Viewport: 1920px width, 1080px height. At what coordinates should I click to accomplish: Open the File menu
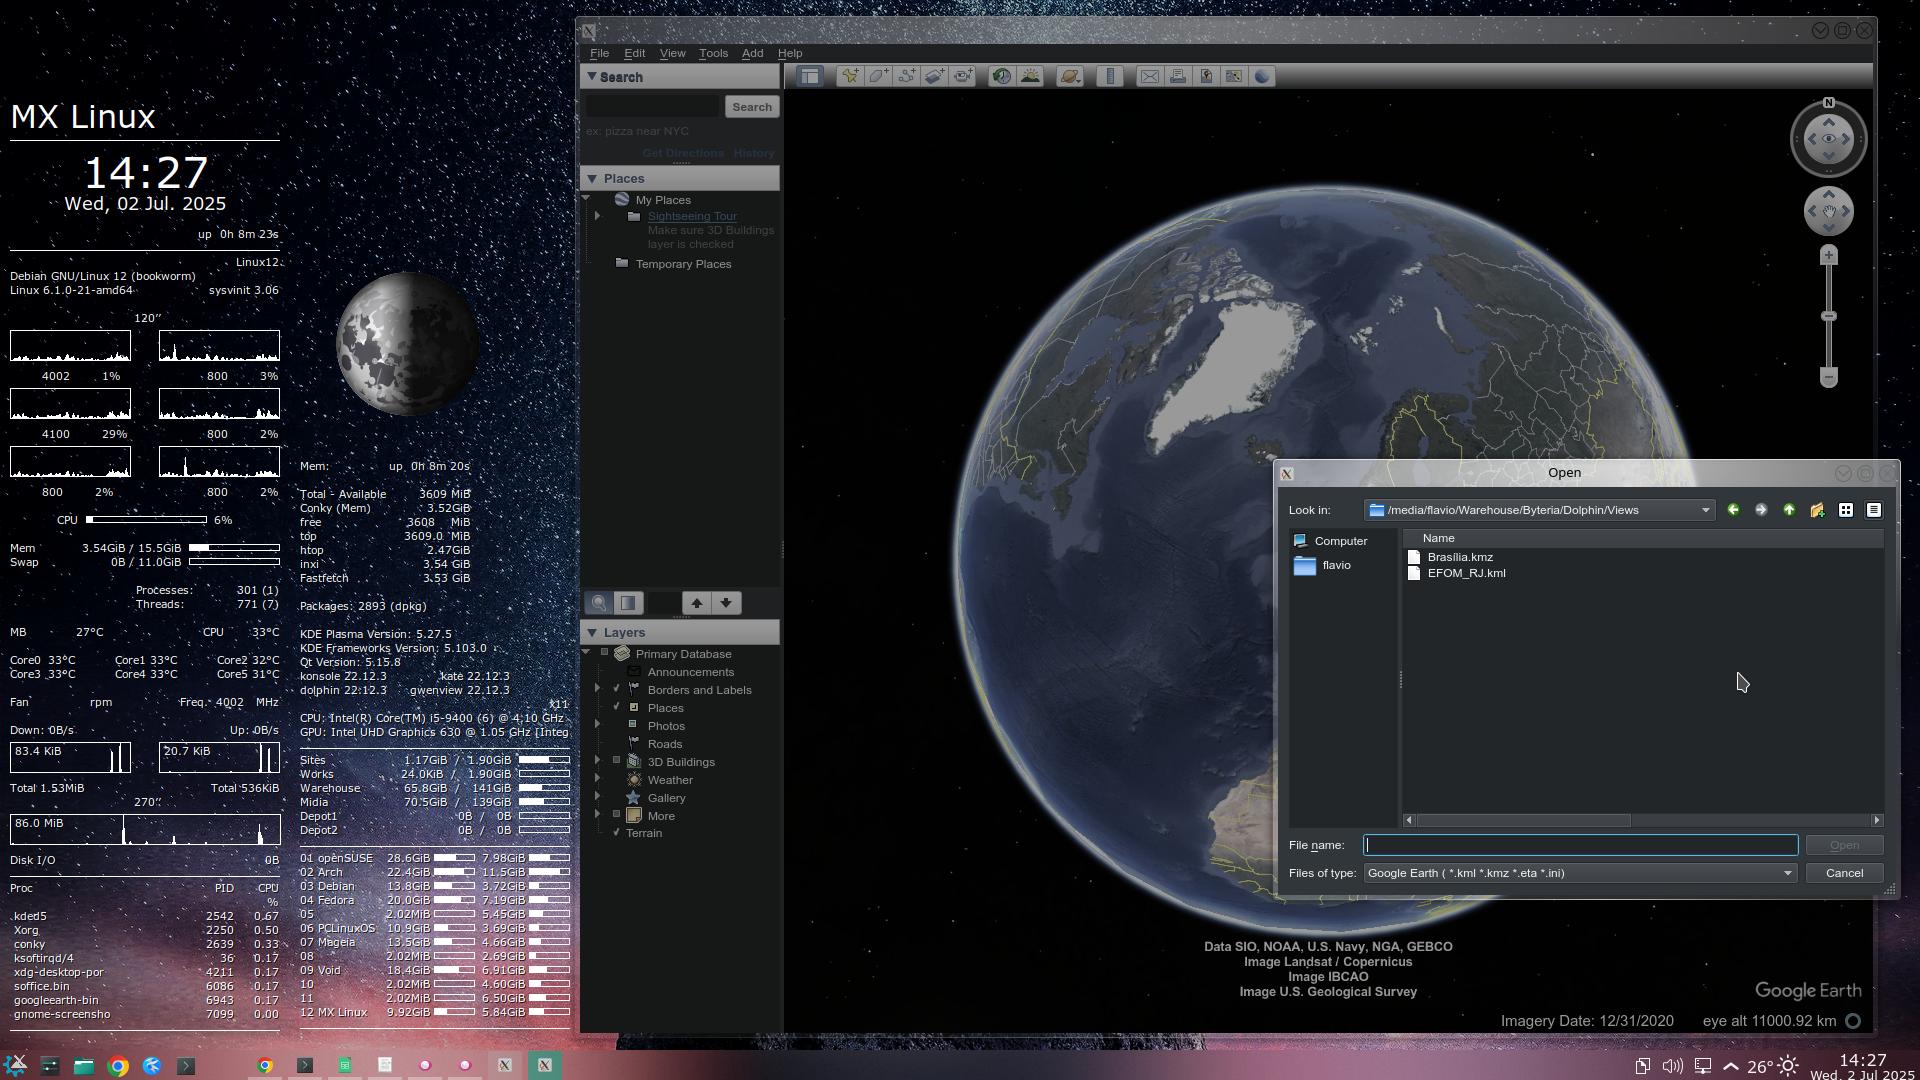coord(599,53)
